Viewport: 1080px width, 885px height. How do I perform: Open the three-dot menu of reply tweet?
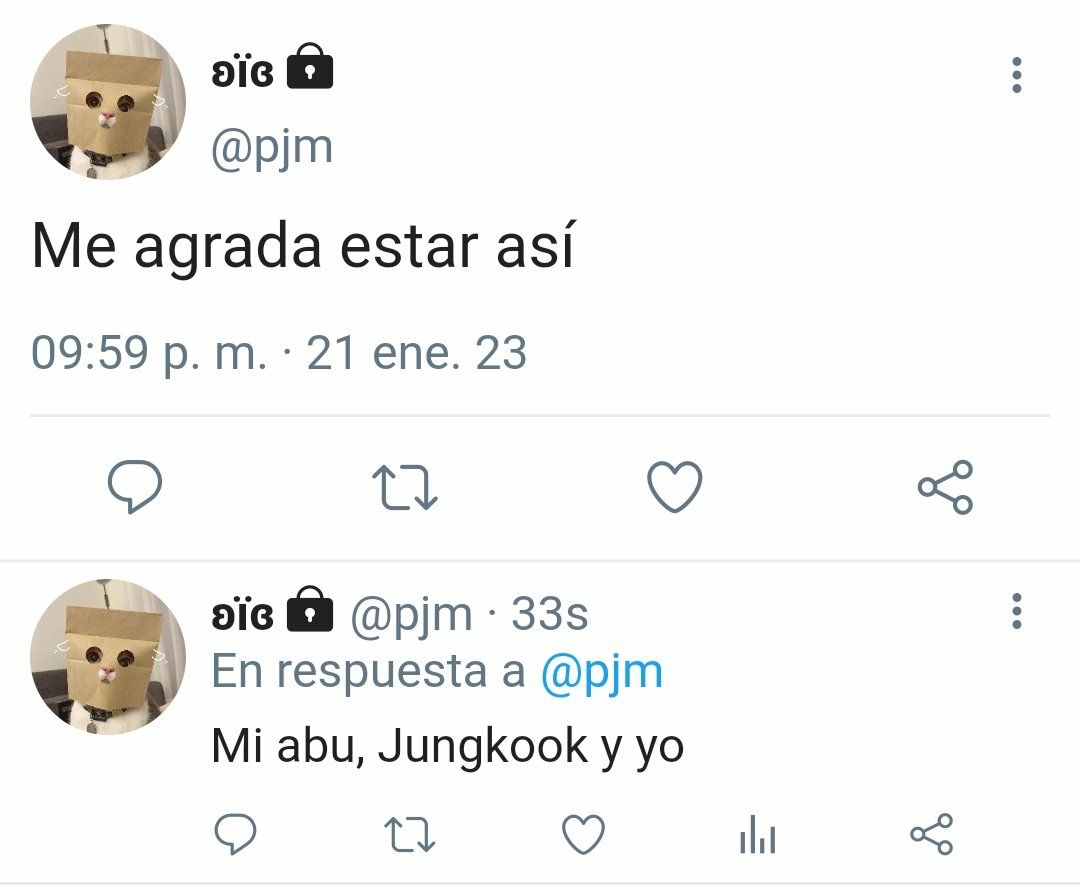click(1017, 610)
